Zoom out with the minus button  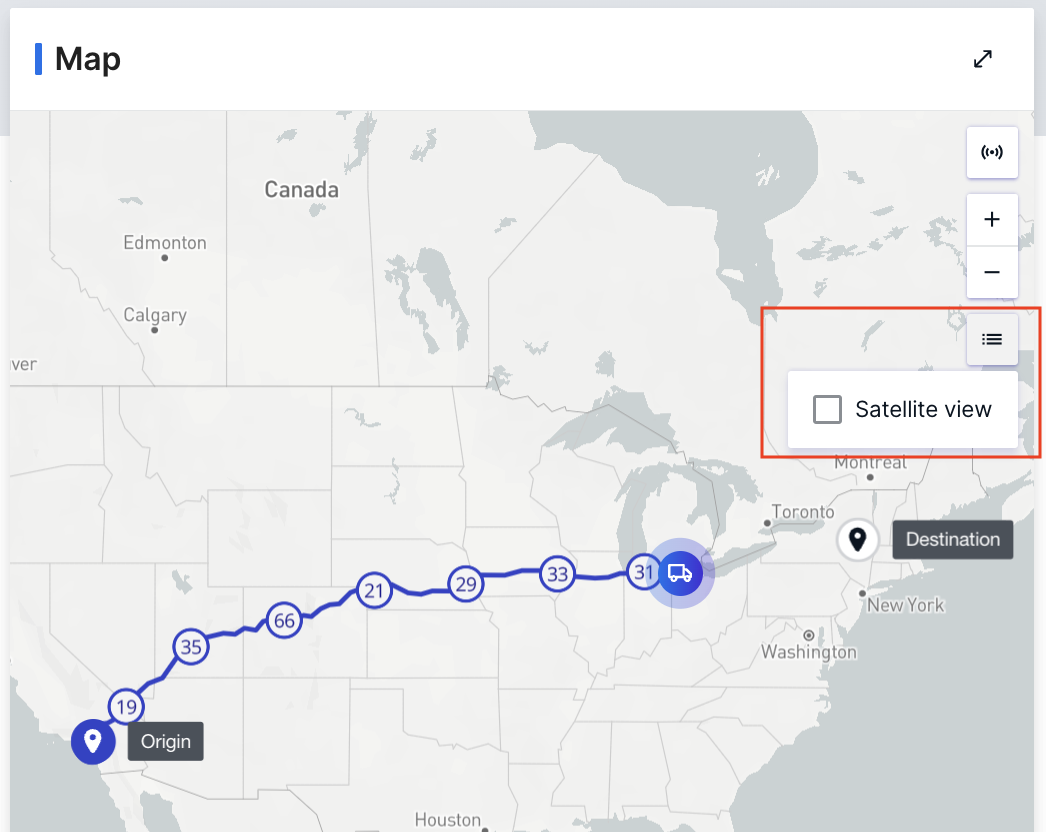tap(992, 272)
